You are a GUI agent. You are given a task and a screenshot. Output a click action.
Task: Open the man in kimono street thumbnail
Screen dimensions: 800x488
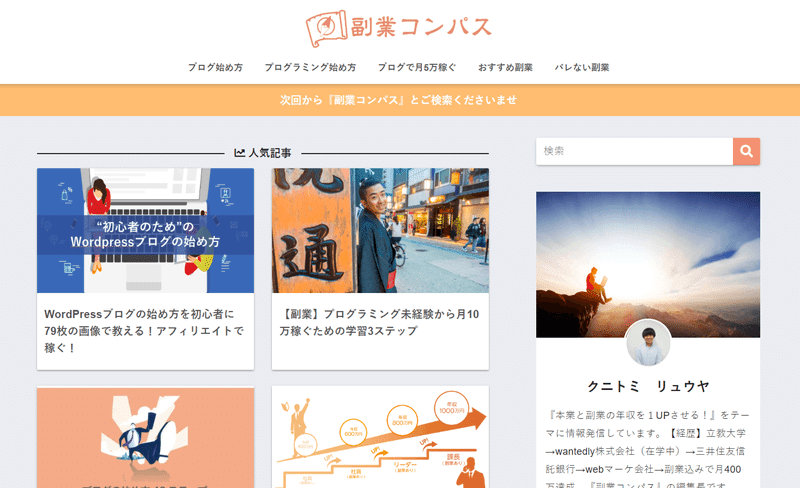pos(380,230)
